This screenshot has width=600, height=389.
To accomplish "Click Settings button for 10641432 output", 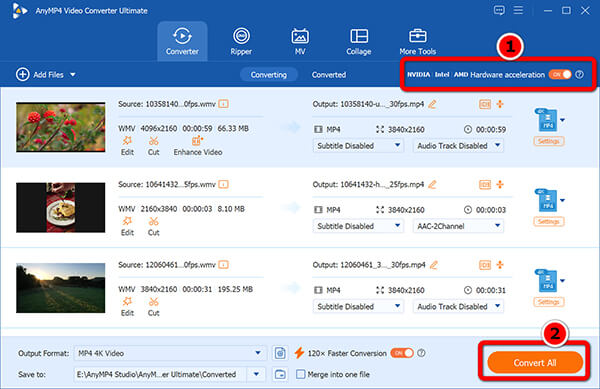I will point(548,222).
